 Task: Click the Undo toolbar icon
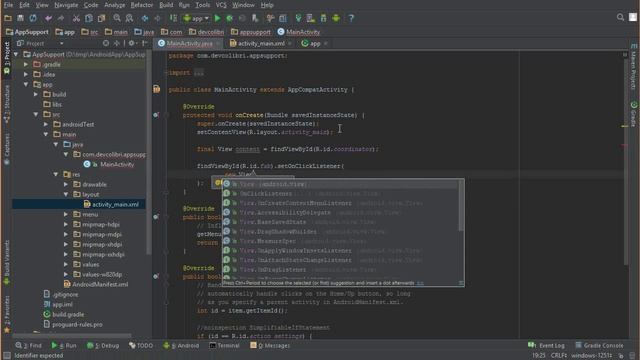click(48, 18)
